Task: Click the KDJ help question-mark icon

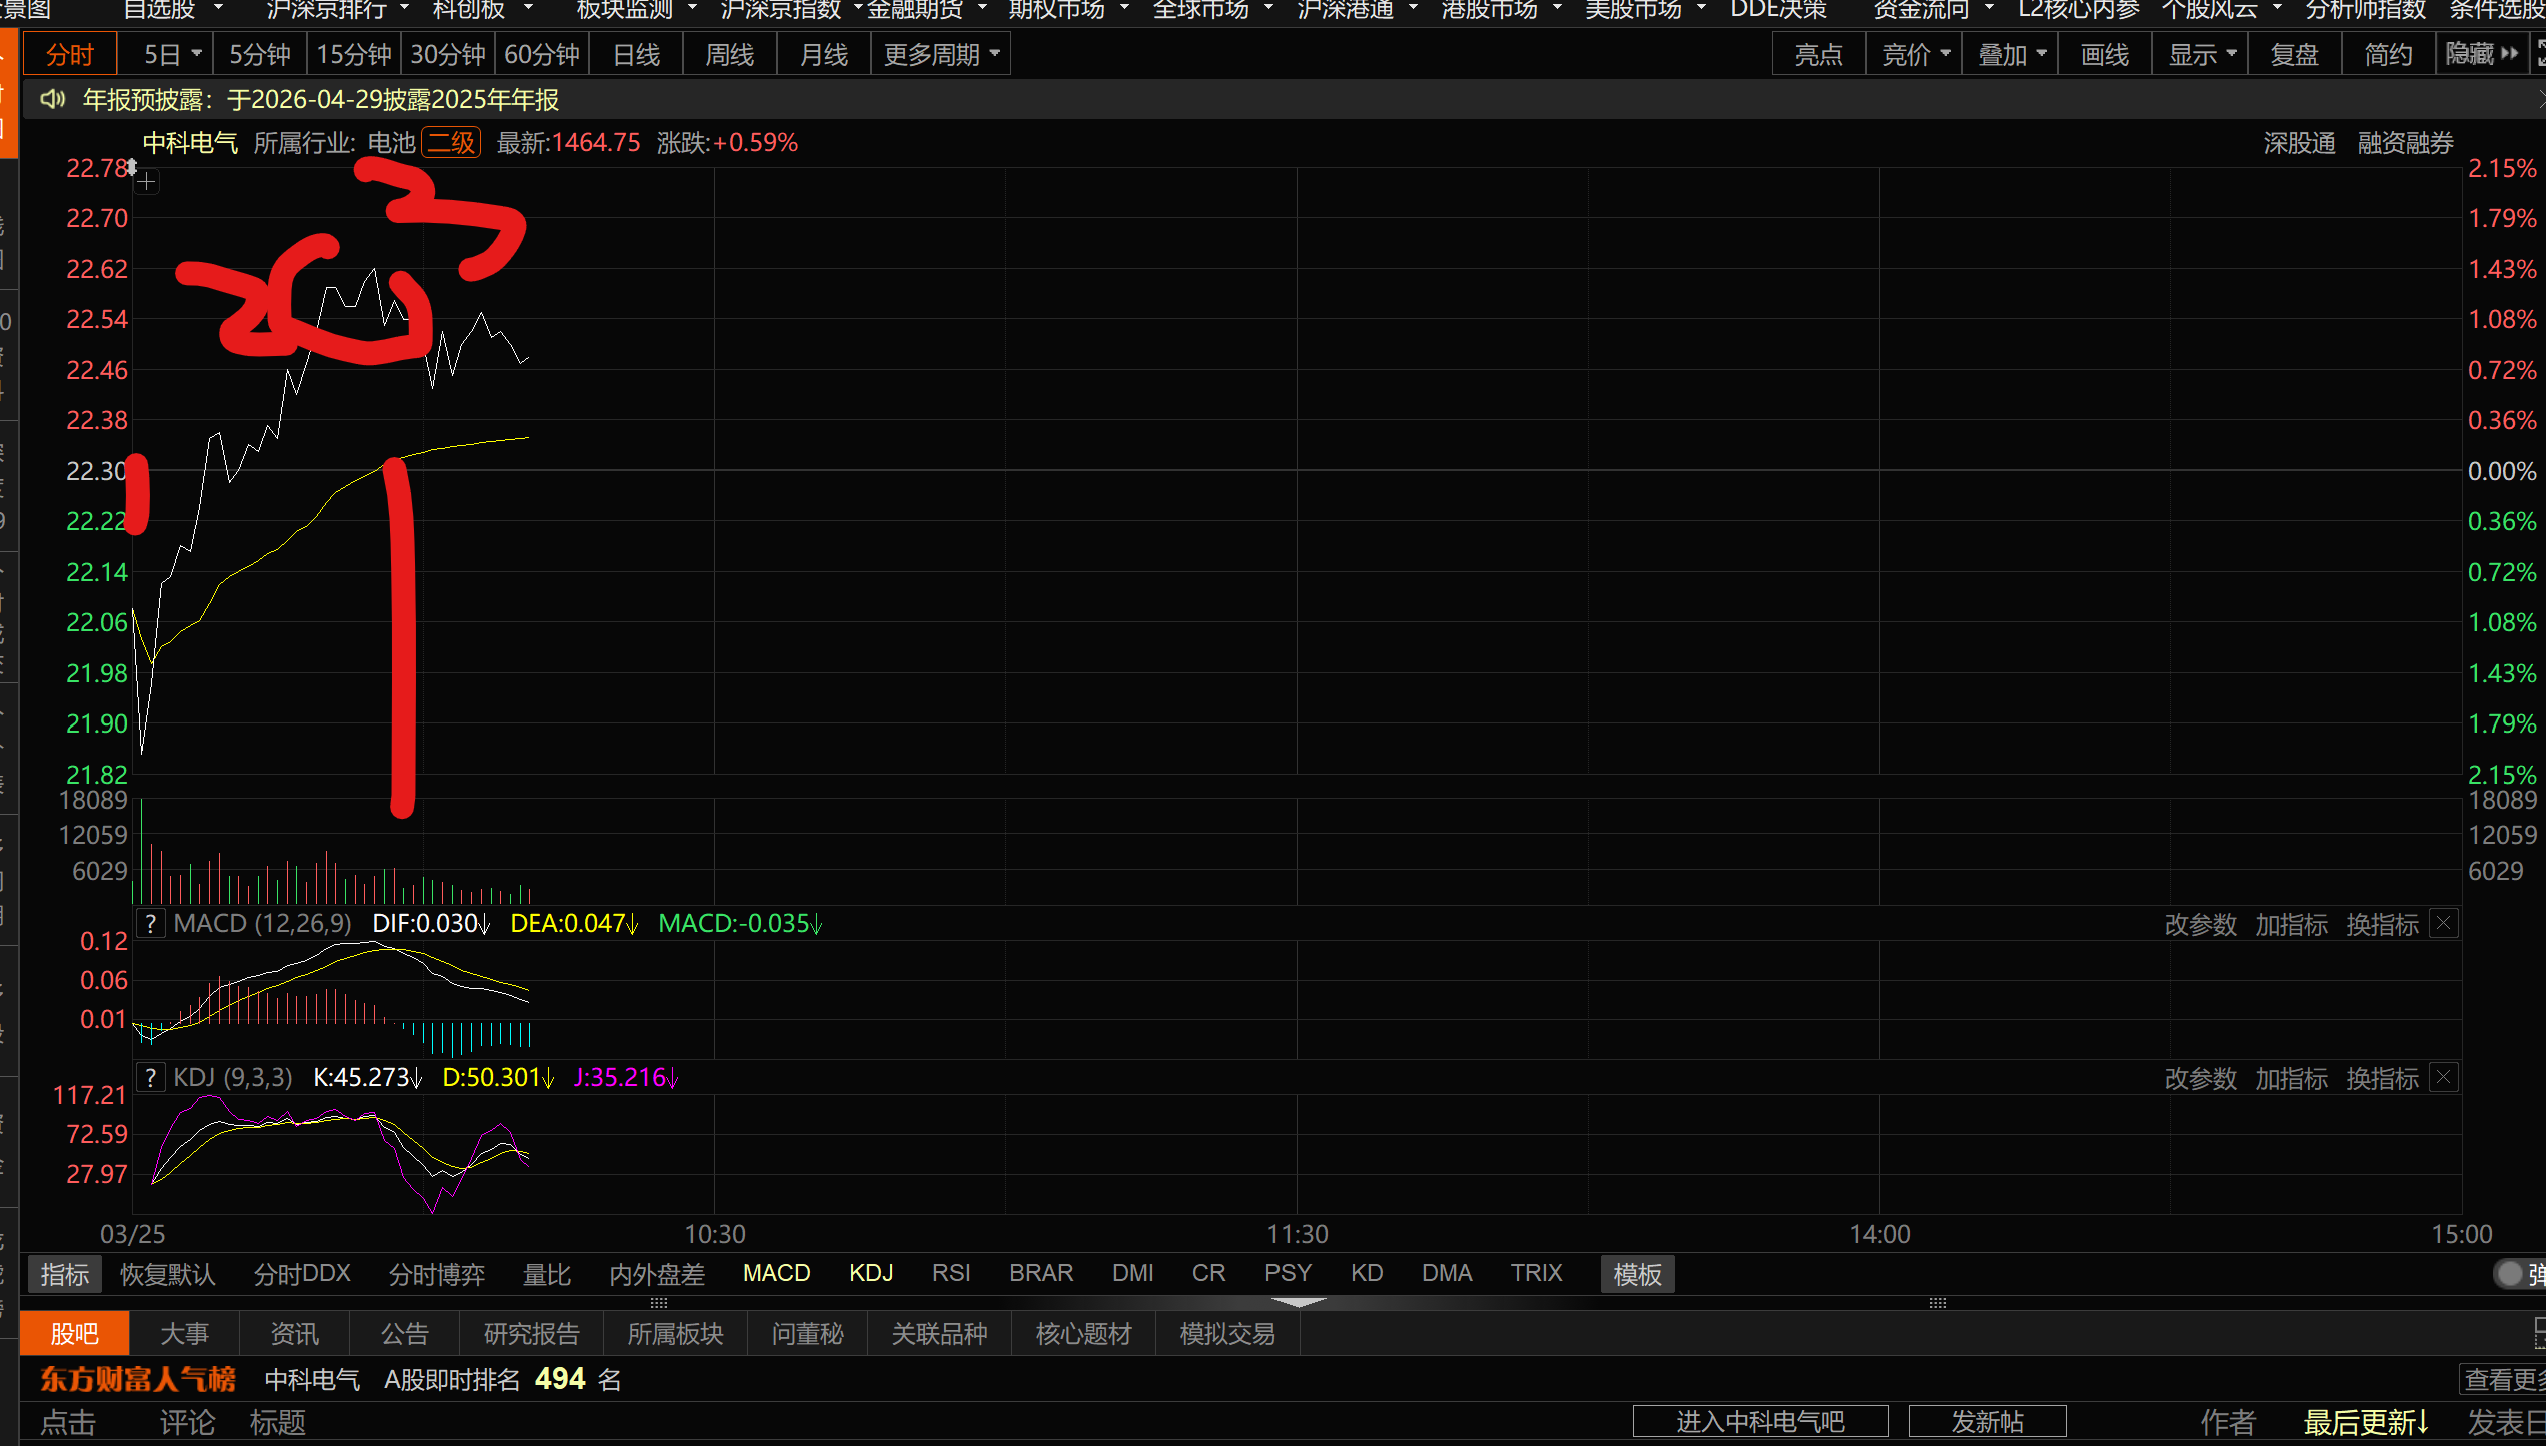Action: 150,1077
